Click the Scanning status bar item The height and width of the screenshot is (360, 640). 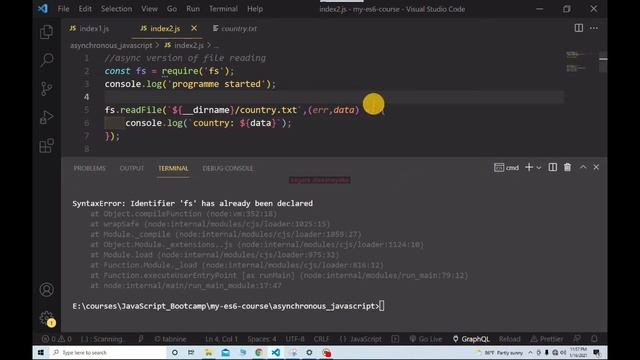coord(102,339)
